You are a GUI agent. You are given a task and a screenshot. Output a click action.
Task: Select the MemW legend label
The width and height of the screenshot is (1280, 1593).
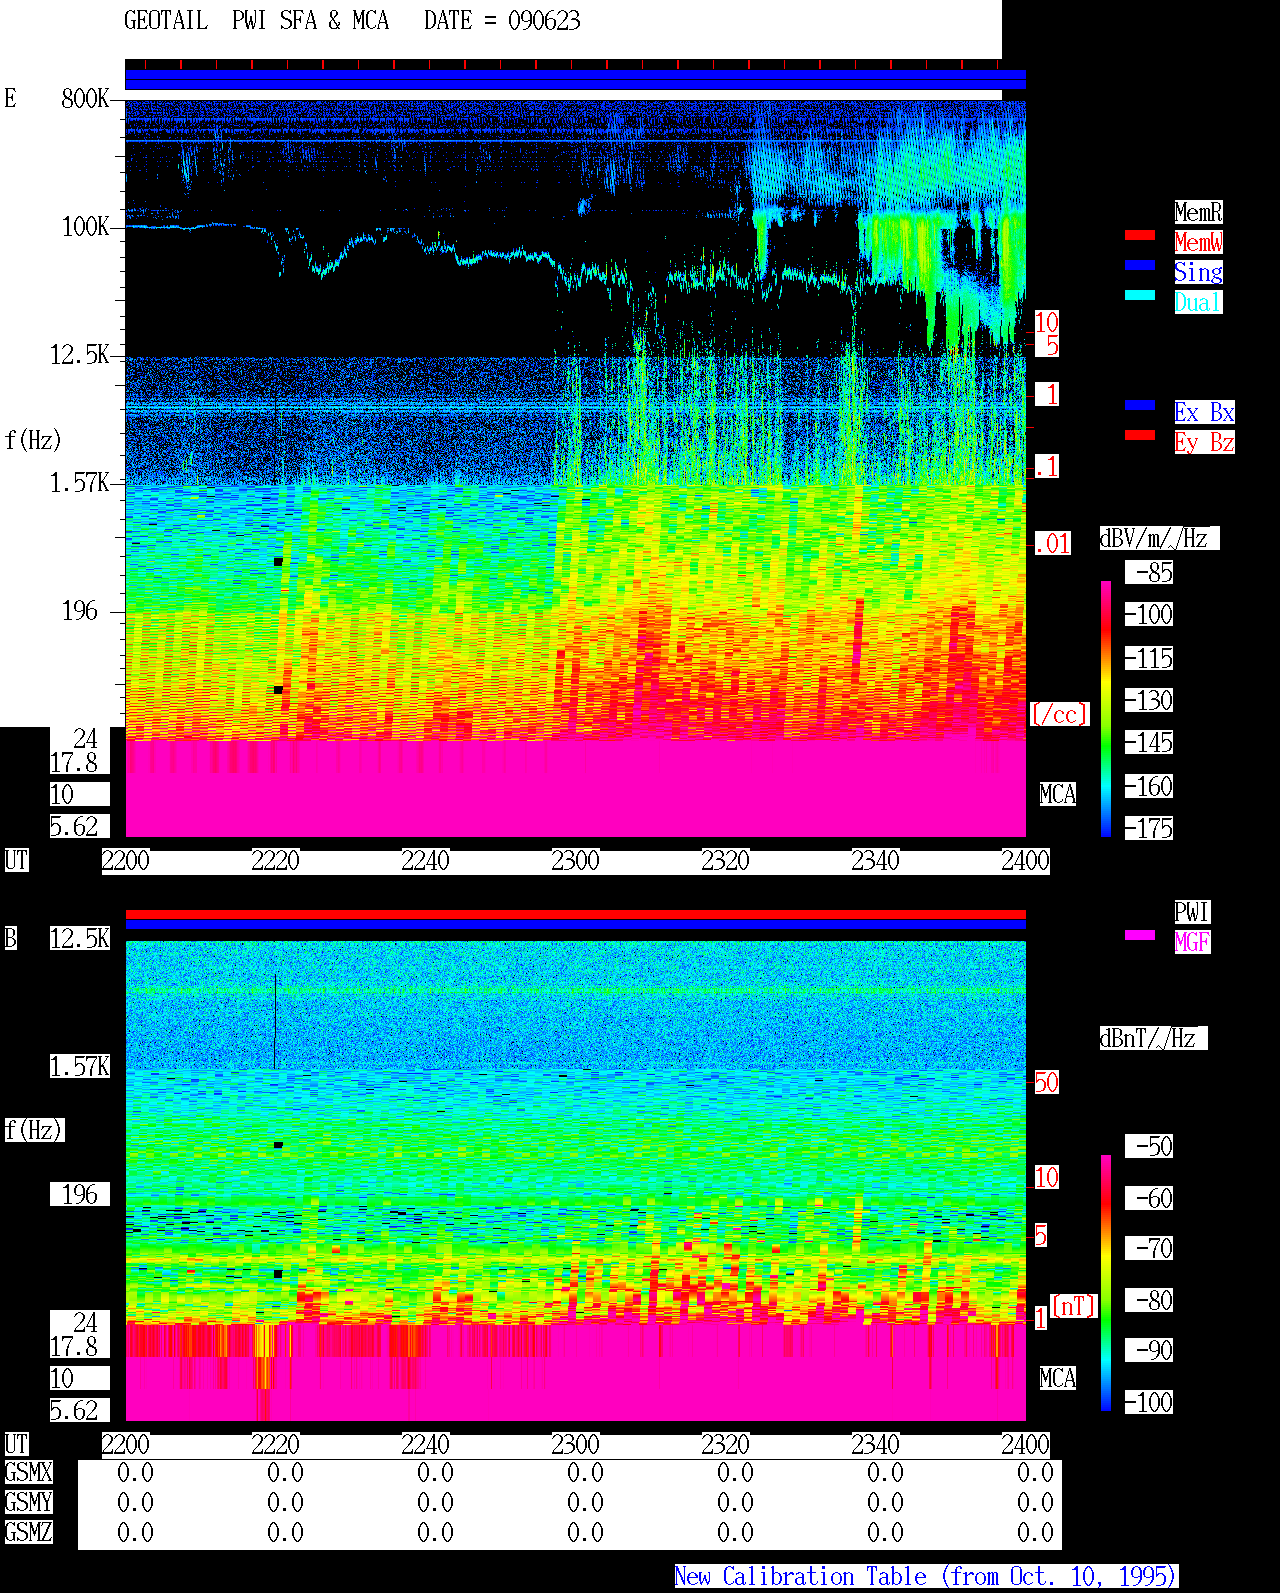[1198, 242]
